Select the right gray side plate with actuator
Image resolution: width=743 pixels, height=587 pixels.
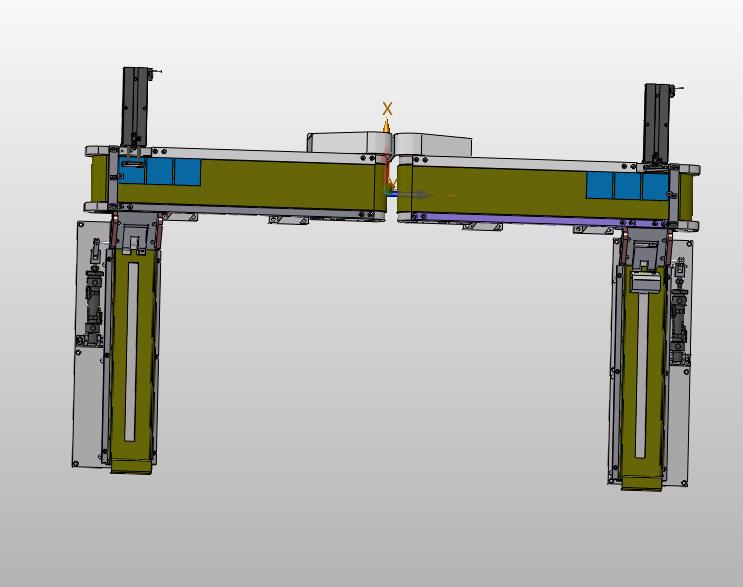[x=678, y=362]
